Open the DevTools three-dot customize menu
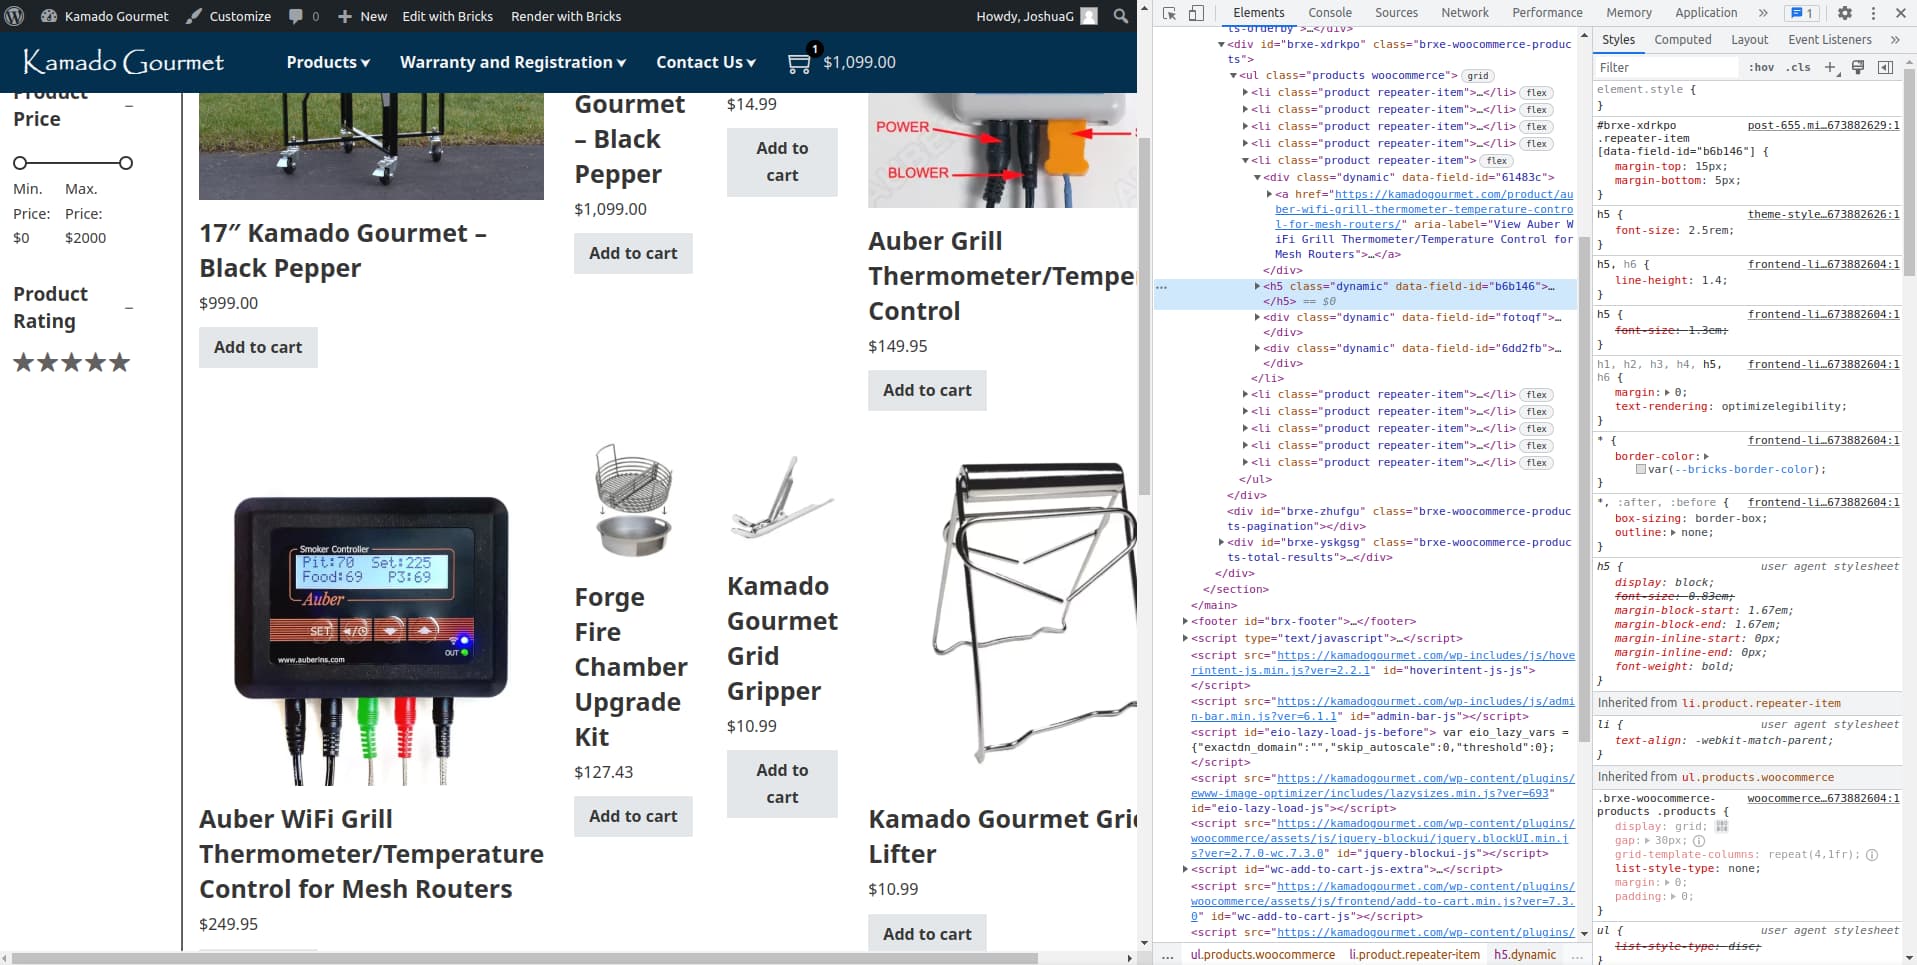 pos(1873,13)
